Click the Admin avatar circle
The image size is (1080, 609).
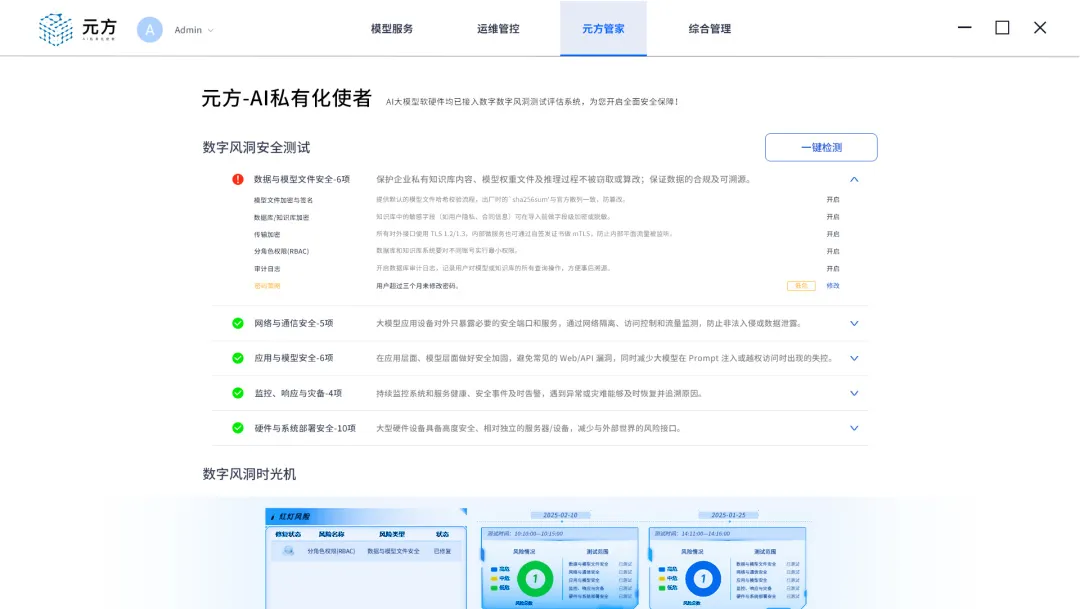[x=149, y=30]
